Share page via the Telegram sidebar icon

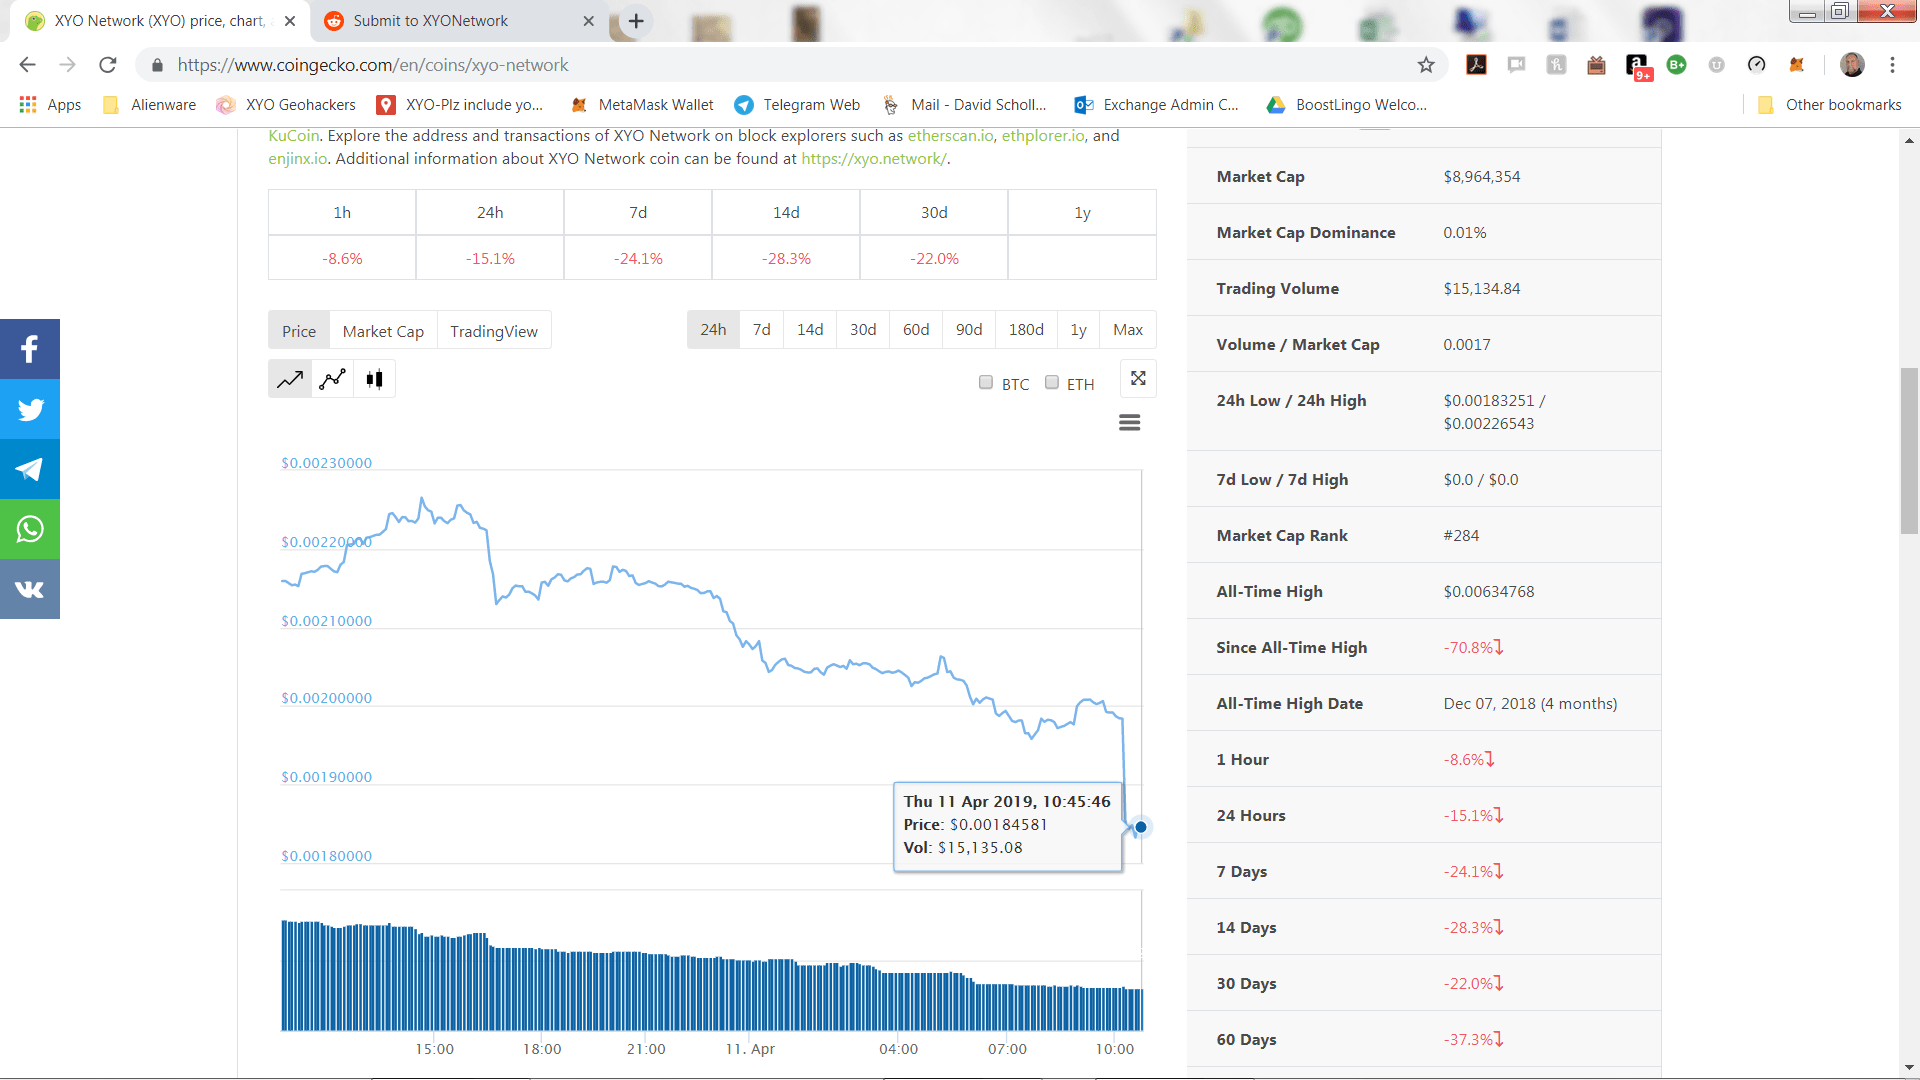[x=29, y=469]
